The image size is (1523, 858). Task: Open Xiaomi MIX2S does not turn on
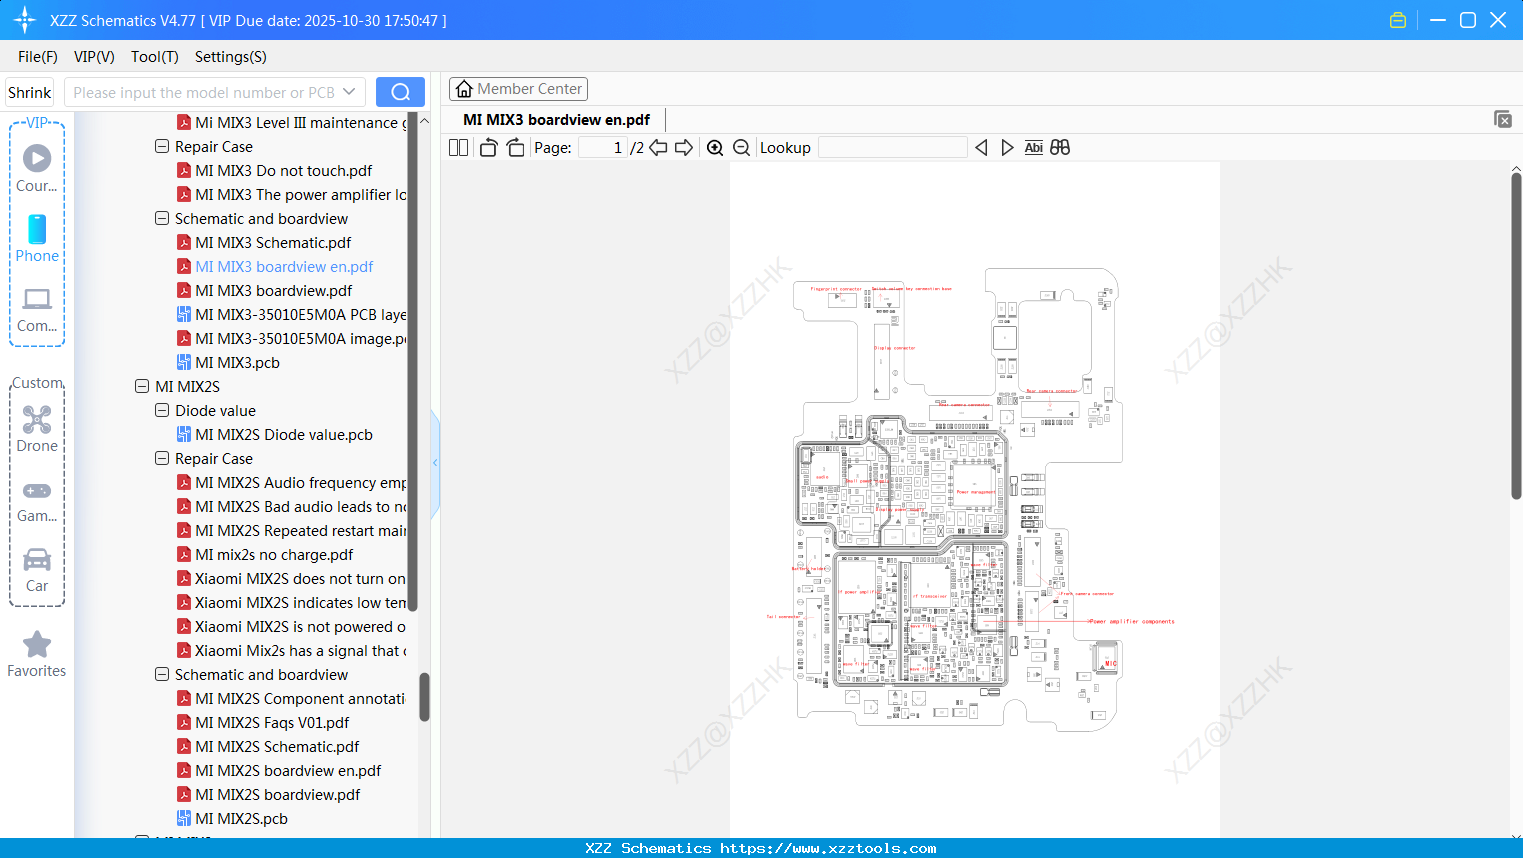[x=291, y=579]
